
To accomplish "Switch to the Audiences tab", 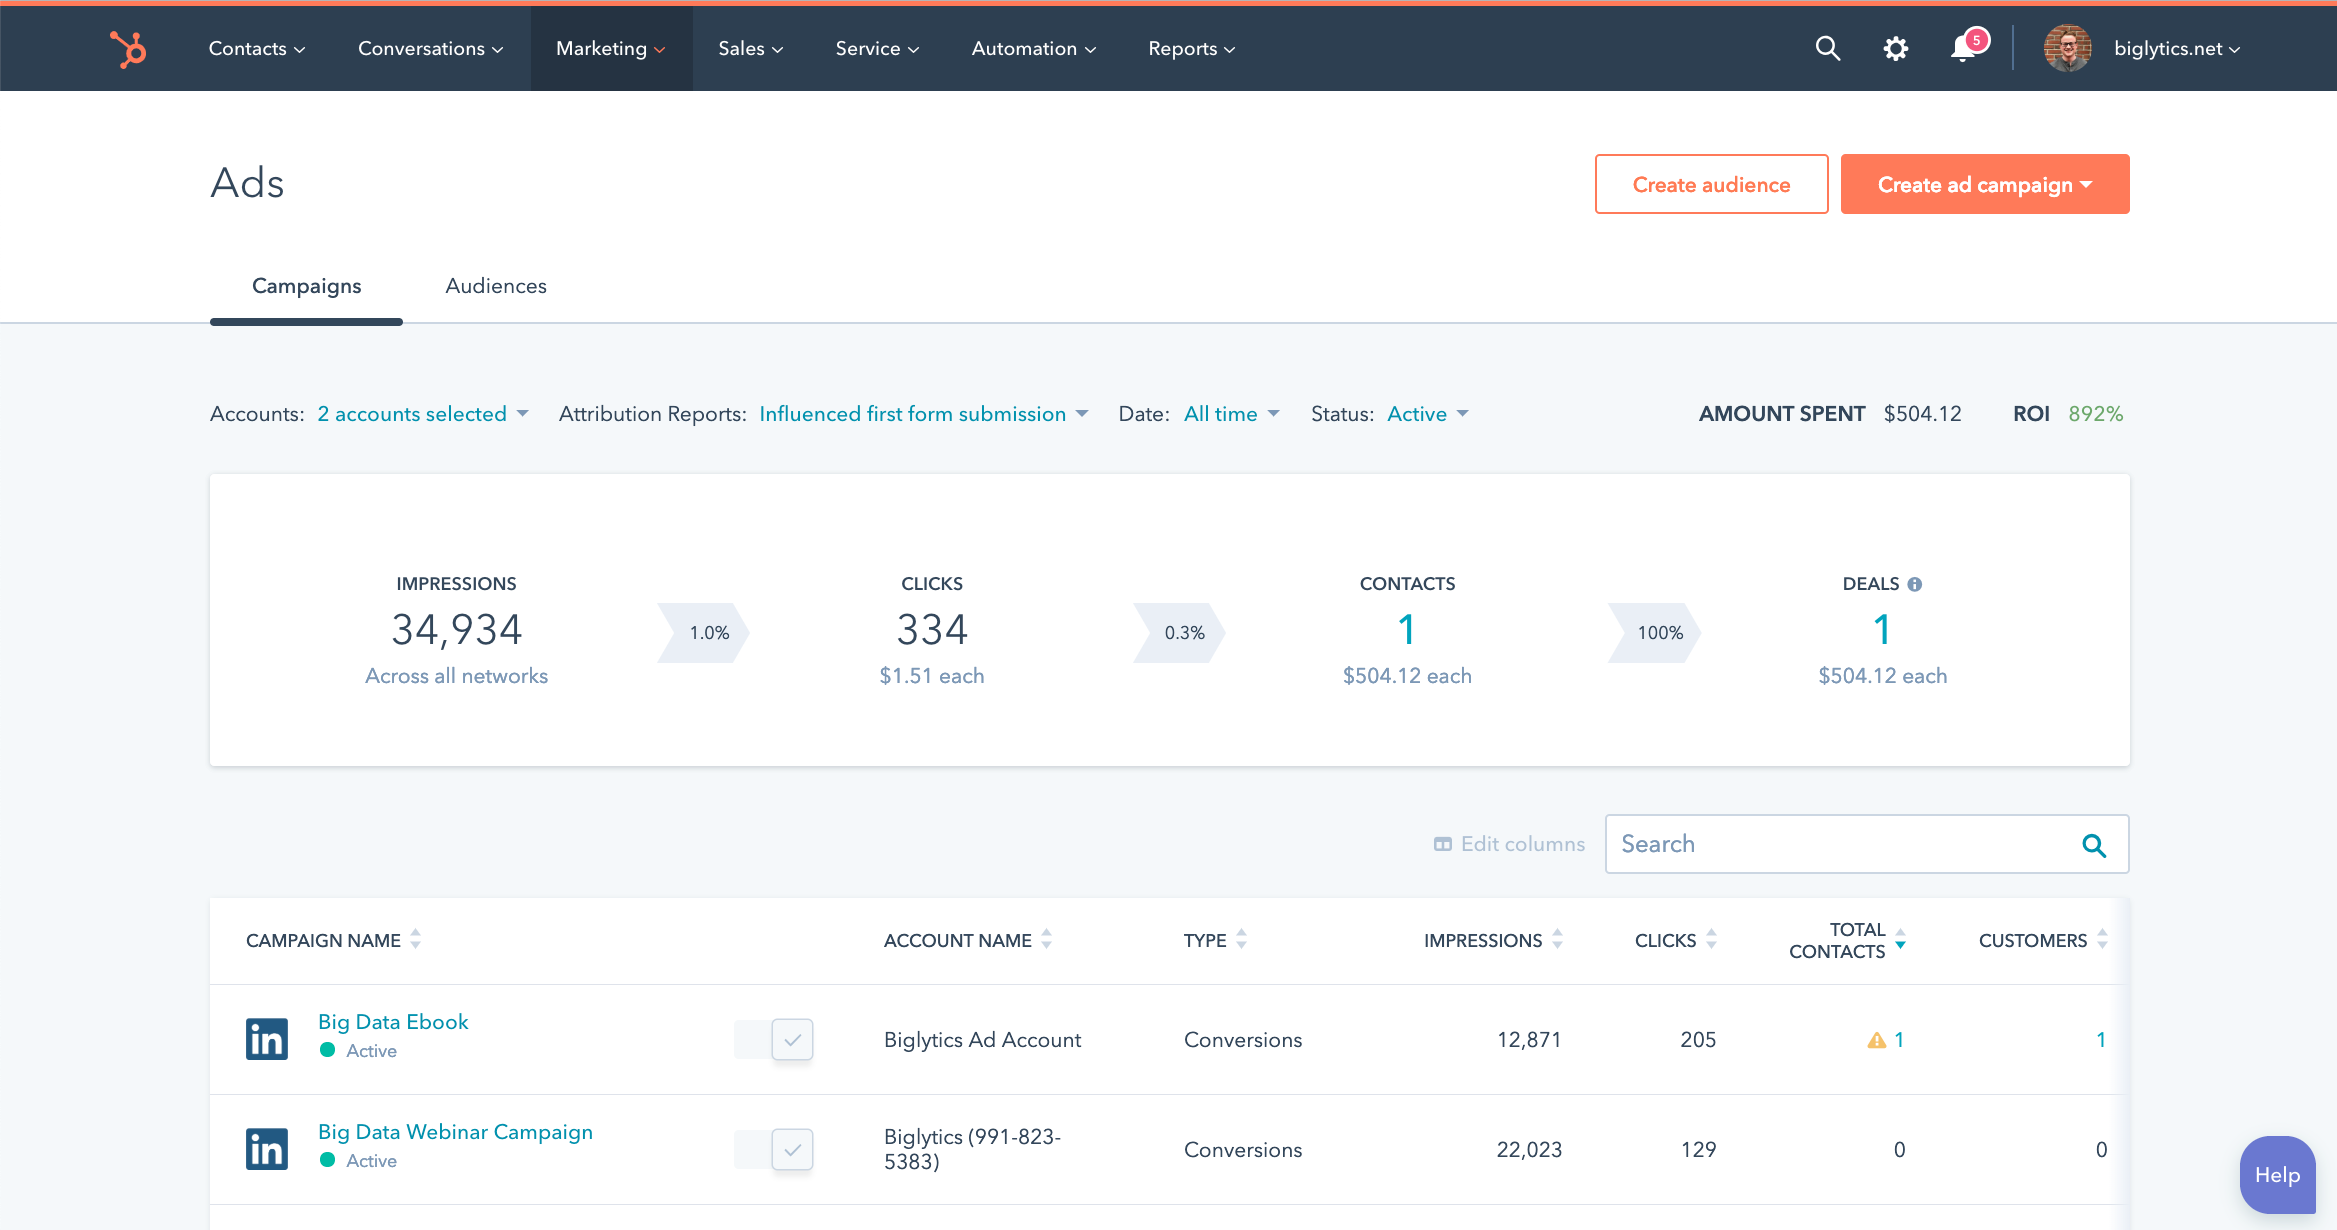I will point(496,286).
